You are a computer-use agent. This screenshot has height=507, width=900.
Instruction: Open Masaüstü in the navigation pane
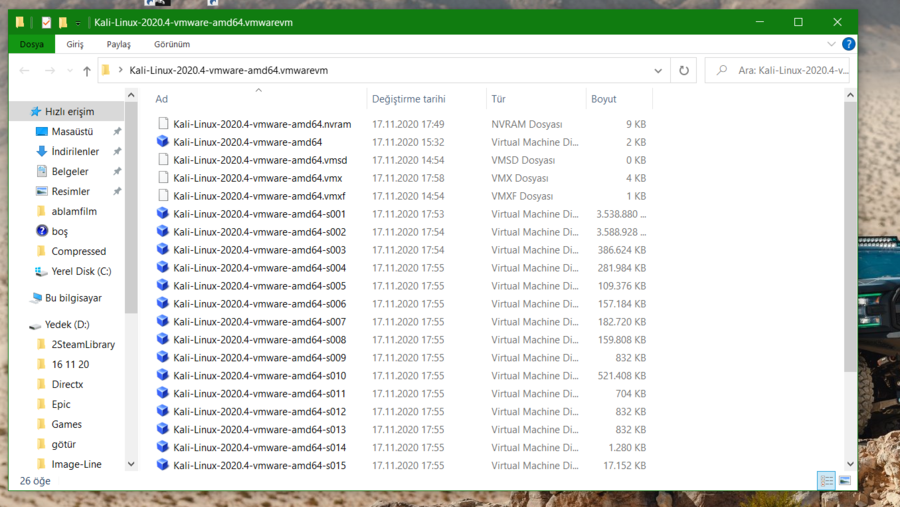(72, 131)
